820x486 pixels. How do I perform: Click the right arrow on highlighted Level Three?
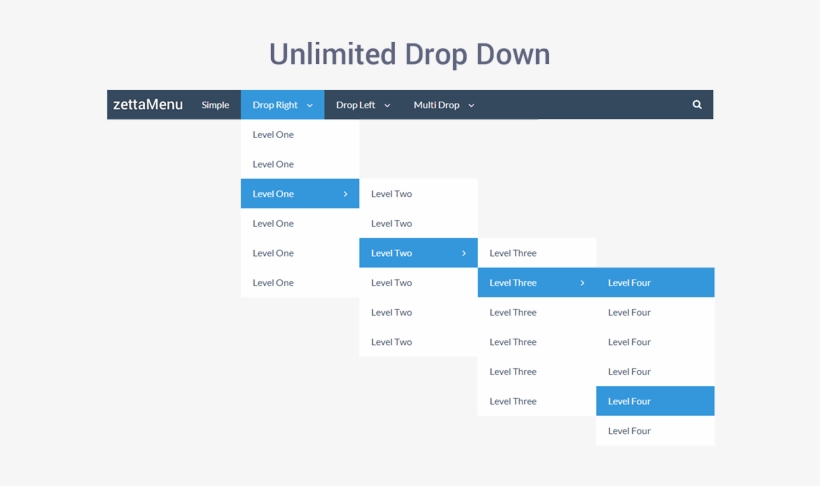582,283
